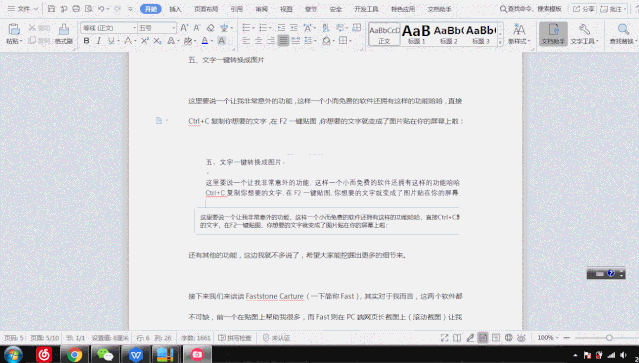The width and height of the screenshot is (639, 363).
Task: Open numbered list style dropdown
Action: point(270,28)
